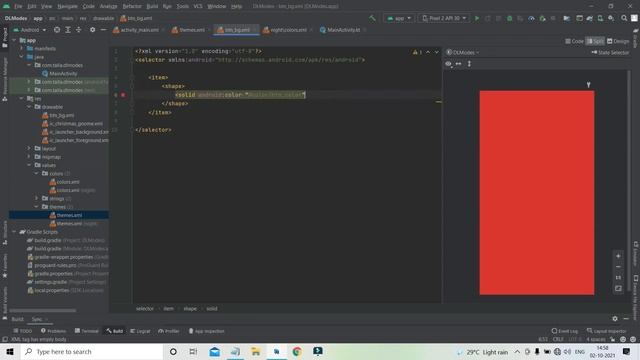Click horizontal resize arrows in preview toolbar
640x360 pixels.
(458, 64)
